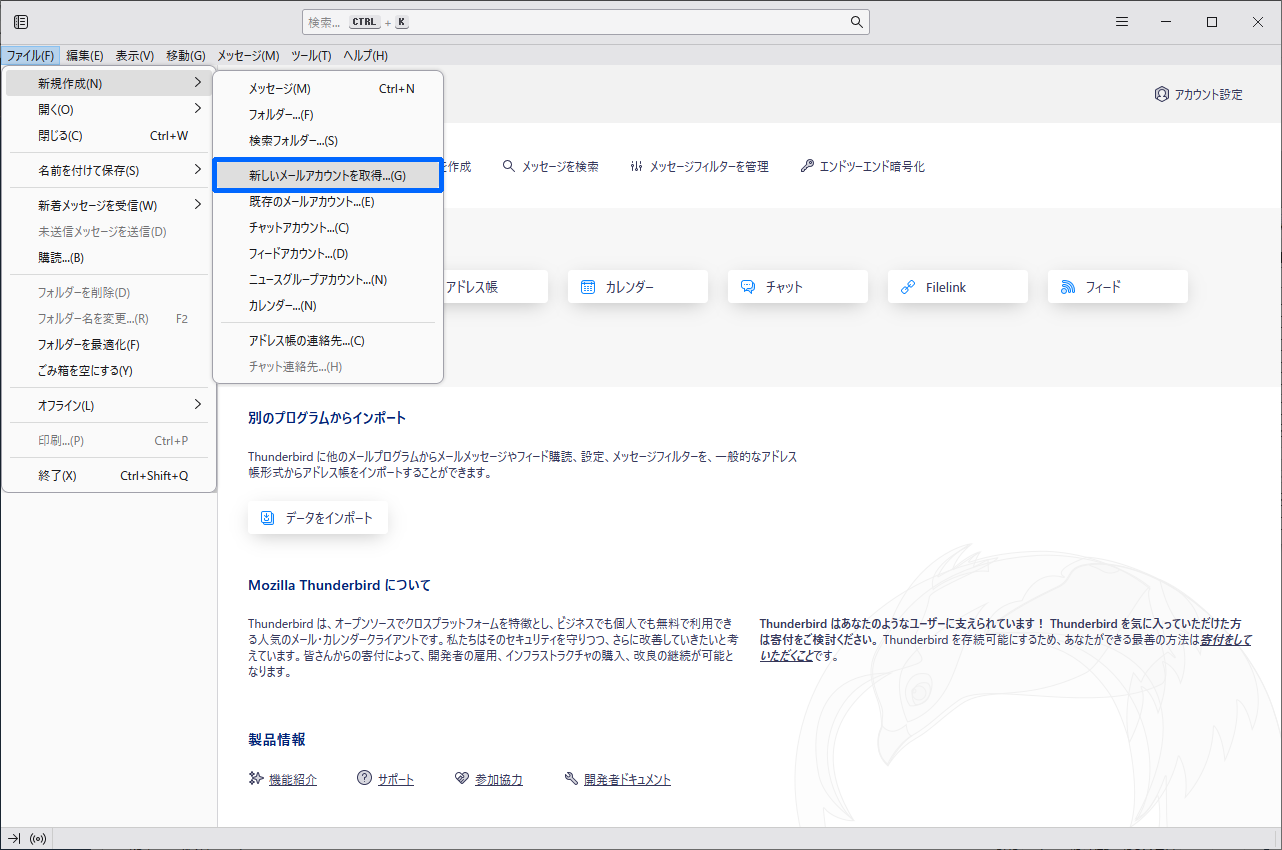Click the calendar icon on カレンダー card

588,287
